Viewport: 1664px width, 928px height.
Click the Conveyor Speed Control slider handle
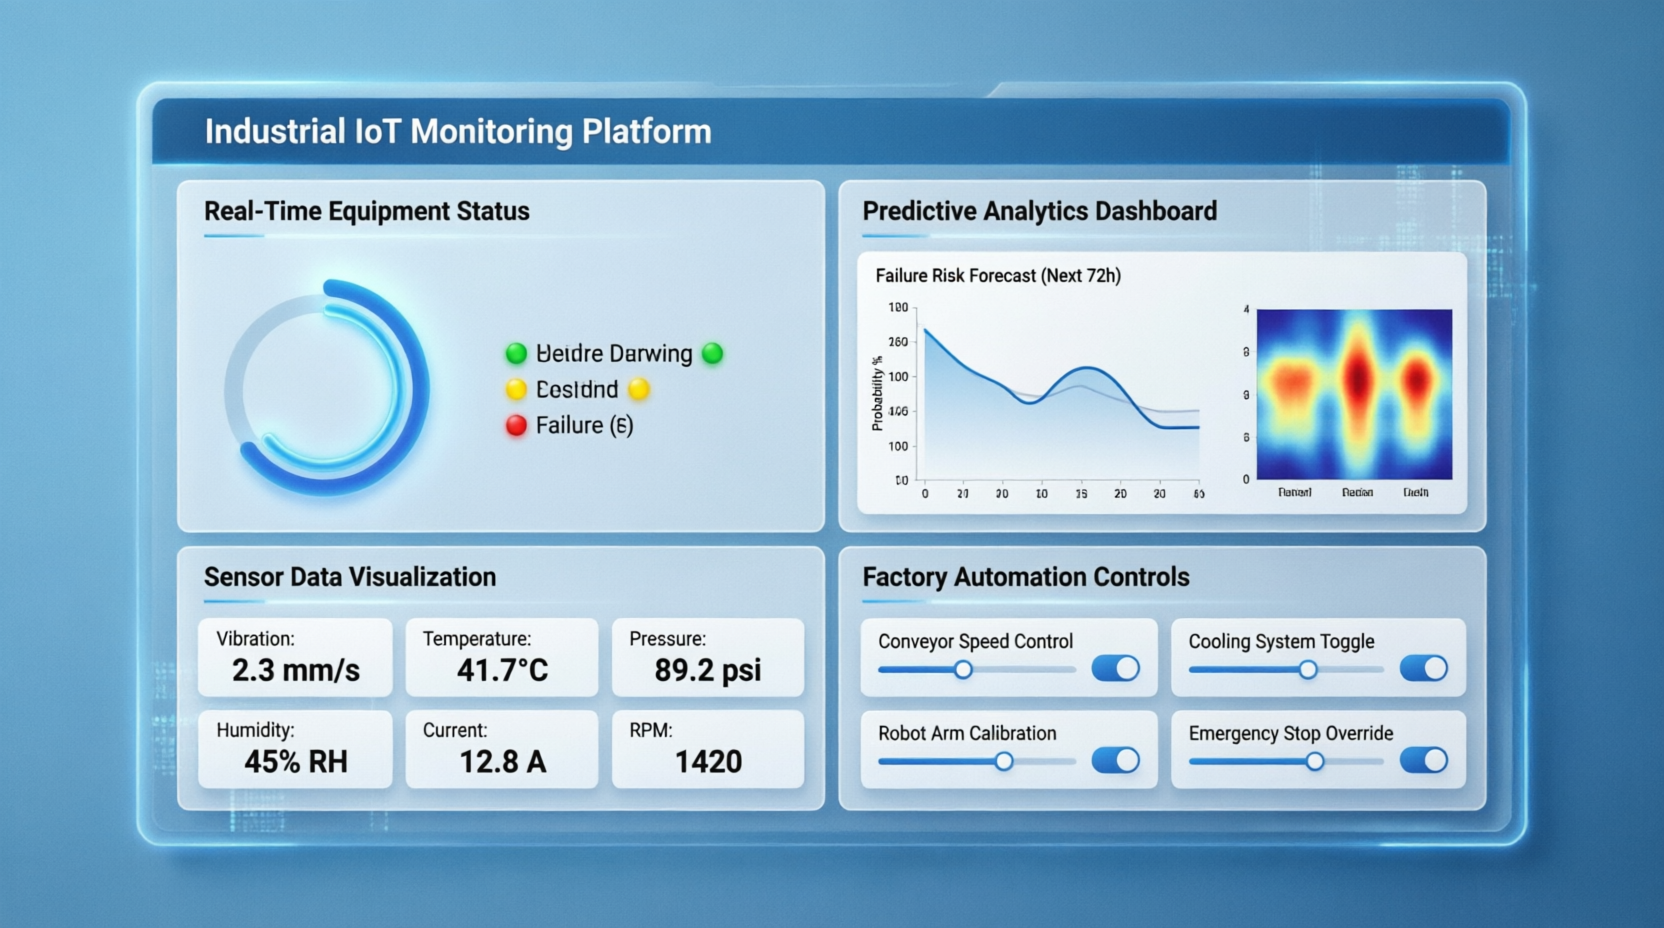tap(963, 669)
